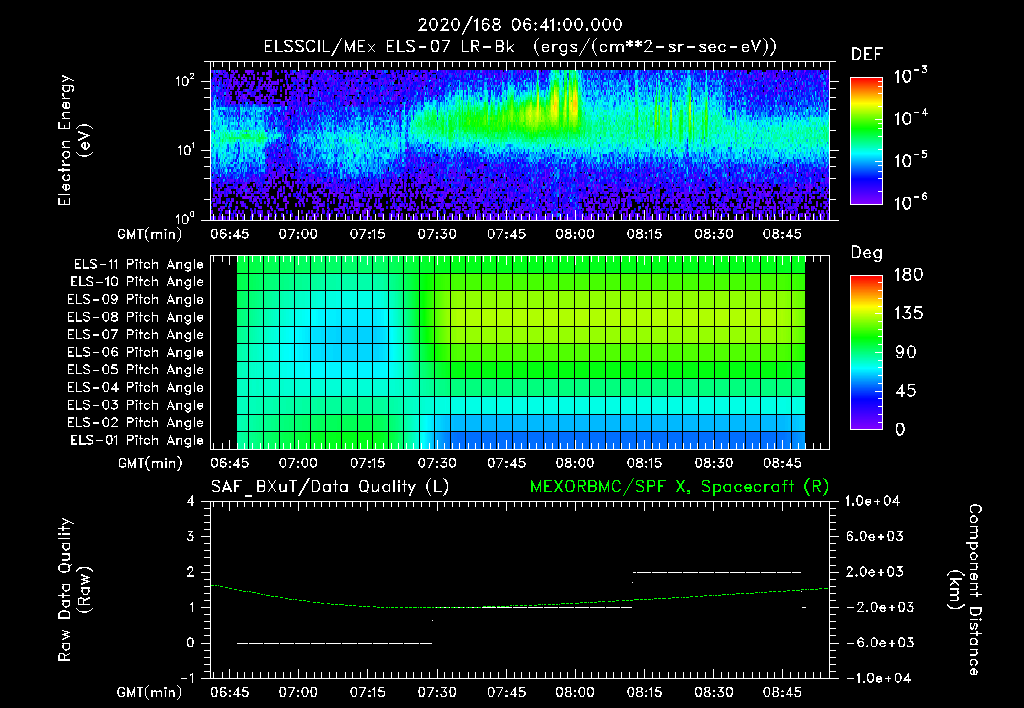The image size is (1024, 708).
Task: Click the 07:30 time label under the spectrogram
Action: pos(437,234)
